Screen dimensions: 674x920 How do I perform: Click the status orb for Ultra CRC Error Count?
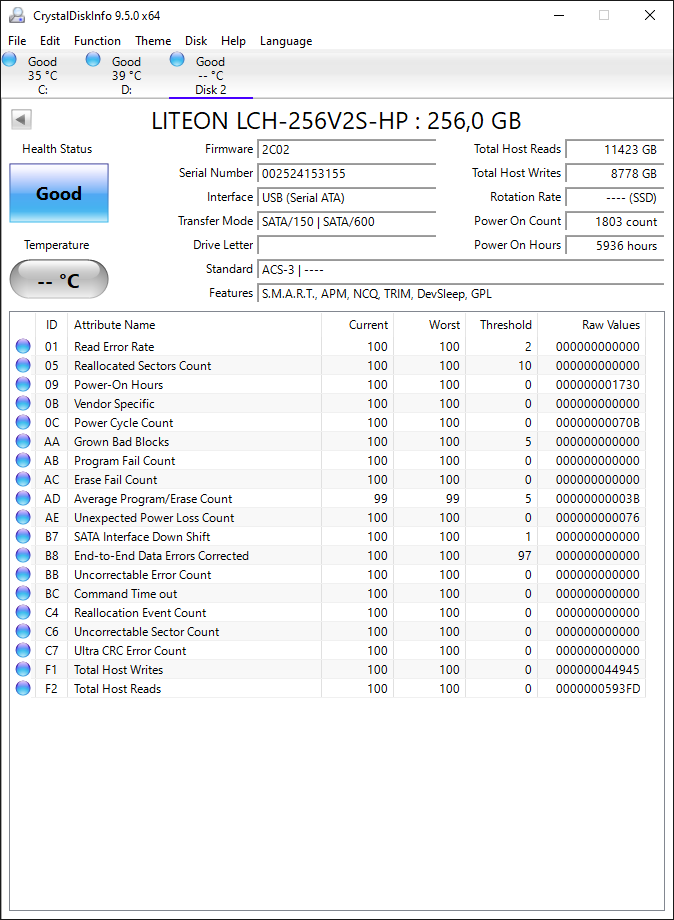point(23,650)
